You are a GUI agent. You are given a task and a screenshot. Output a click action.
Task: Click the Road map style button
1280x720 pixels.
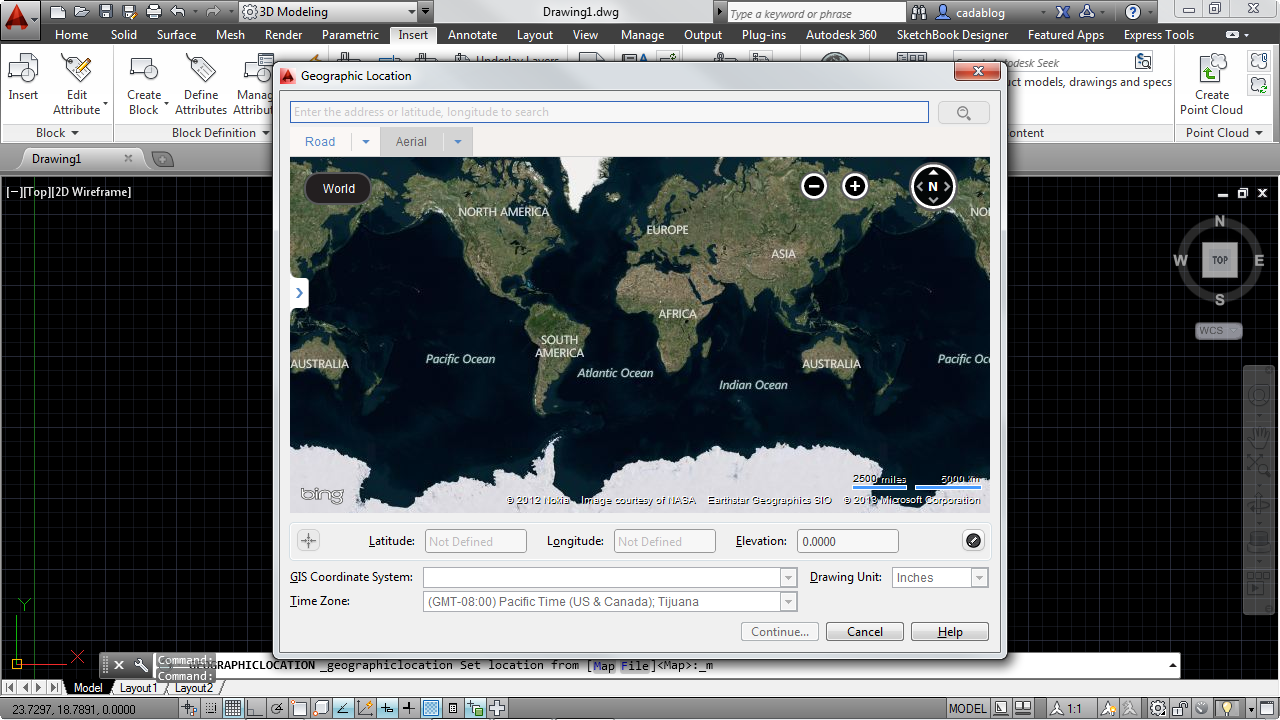[320, 142]
